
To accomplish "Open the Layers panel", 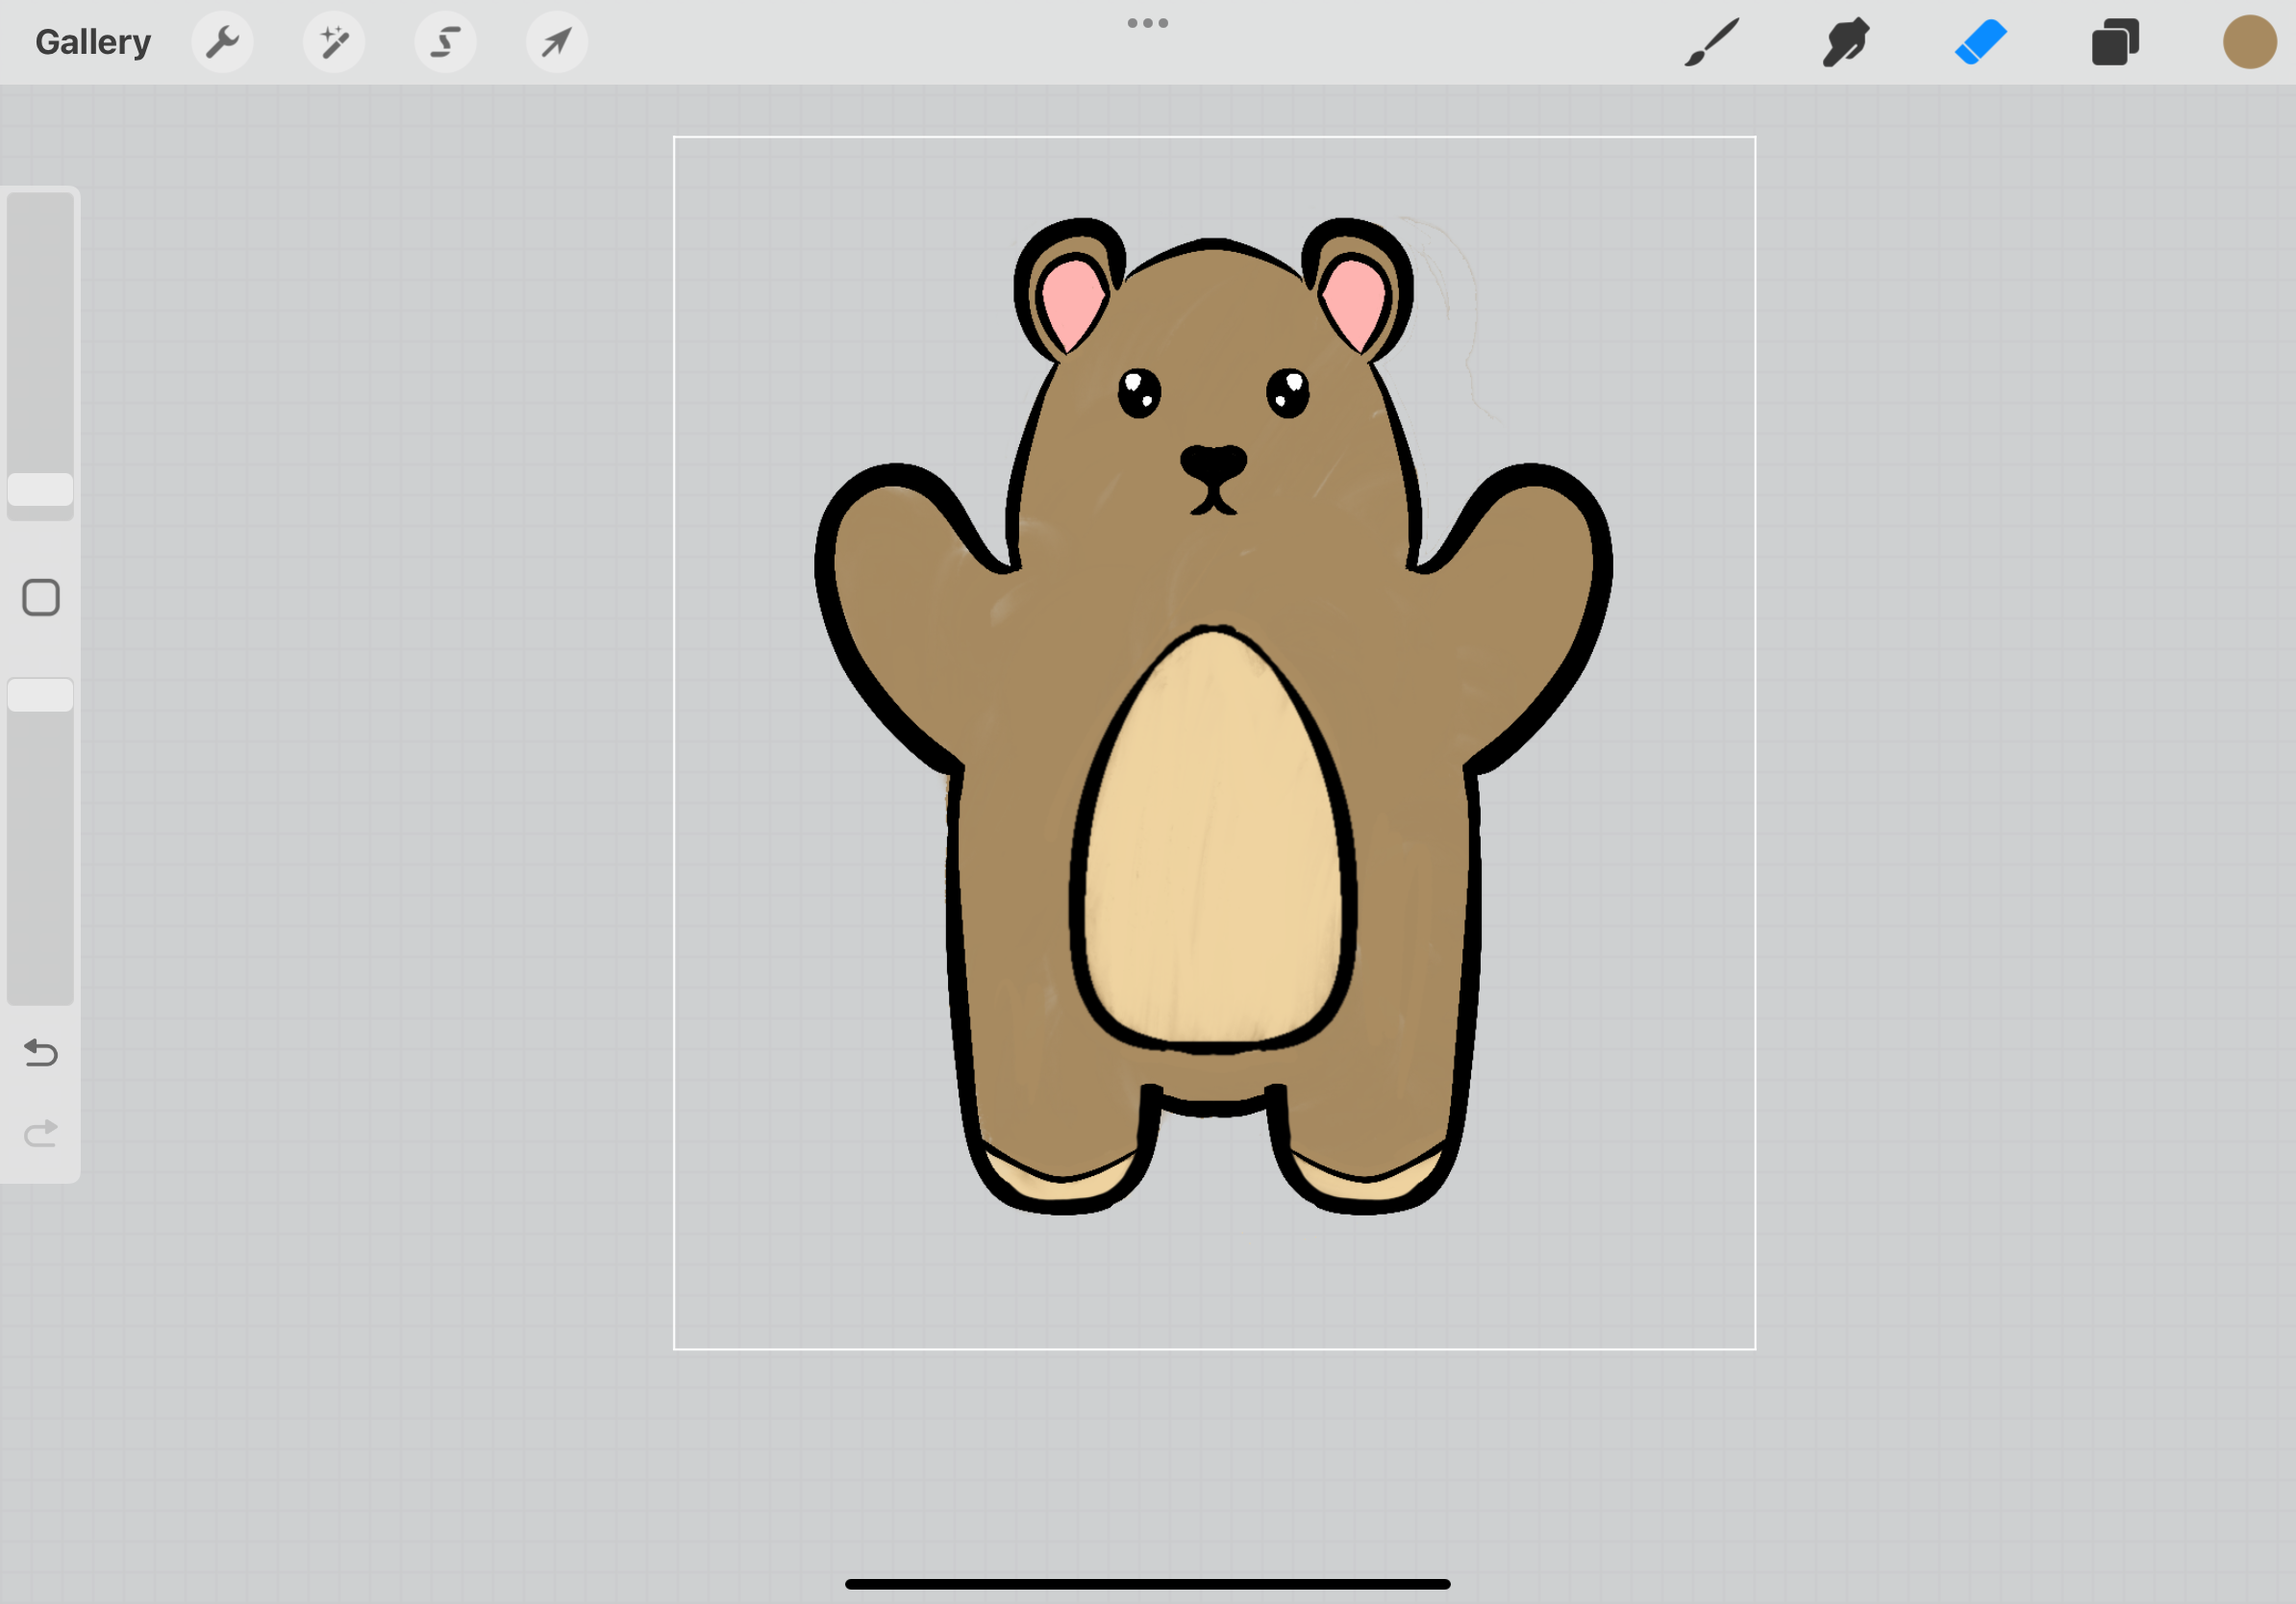I will pos(2114,42).
